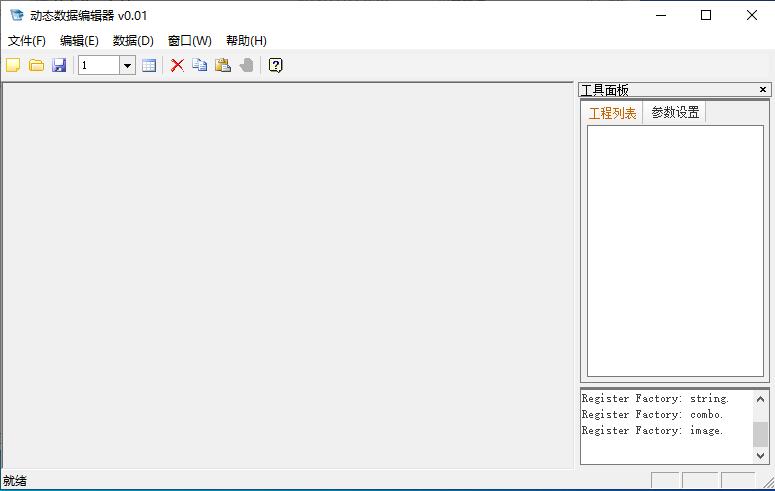The width and height of the screenshot is (775, 491).
Task: Click the log panel scroll-up arrow
Action: [761, 399]
